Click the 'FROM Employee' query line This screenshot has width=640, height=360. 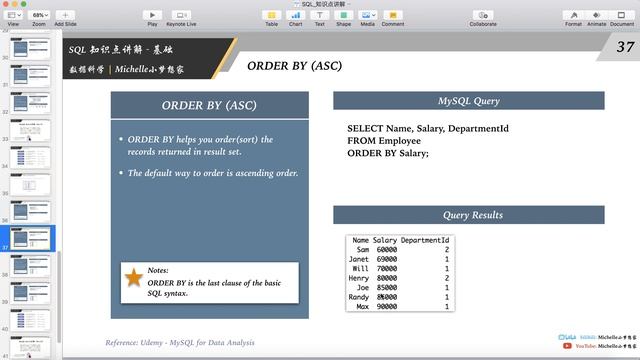tap(384, 141)
